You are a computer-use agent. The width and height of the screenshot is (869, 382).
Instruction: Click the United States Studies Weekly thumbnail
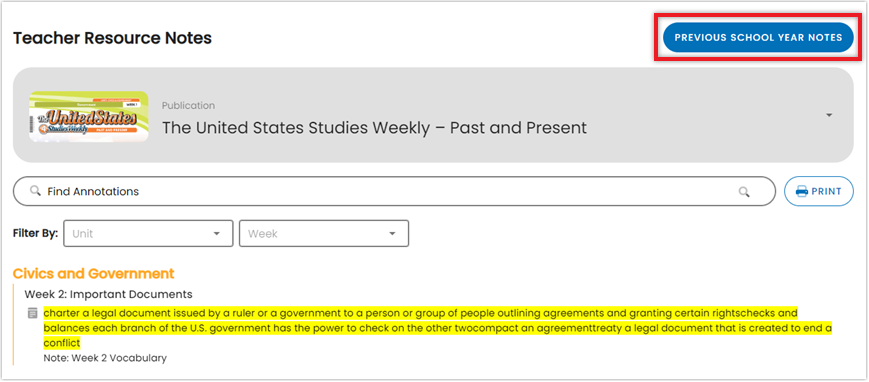click(89, 116)
